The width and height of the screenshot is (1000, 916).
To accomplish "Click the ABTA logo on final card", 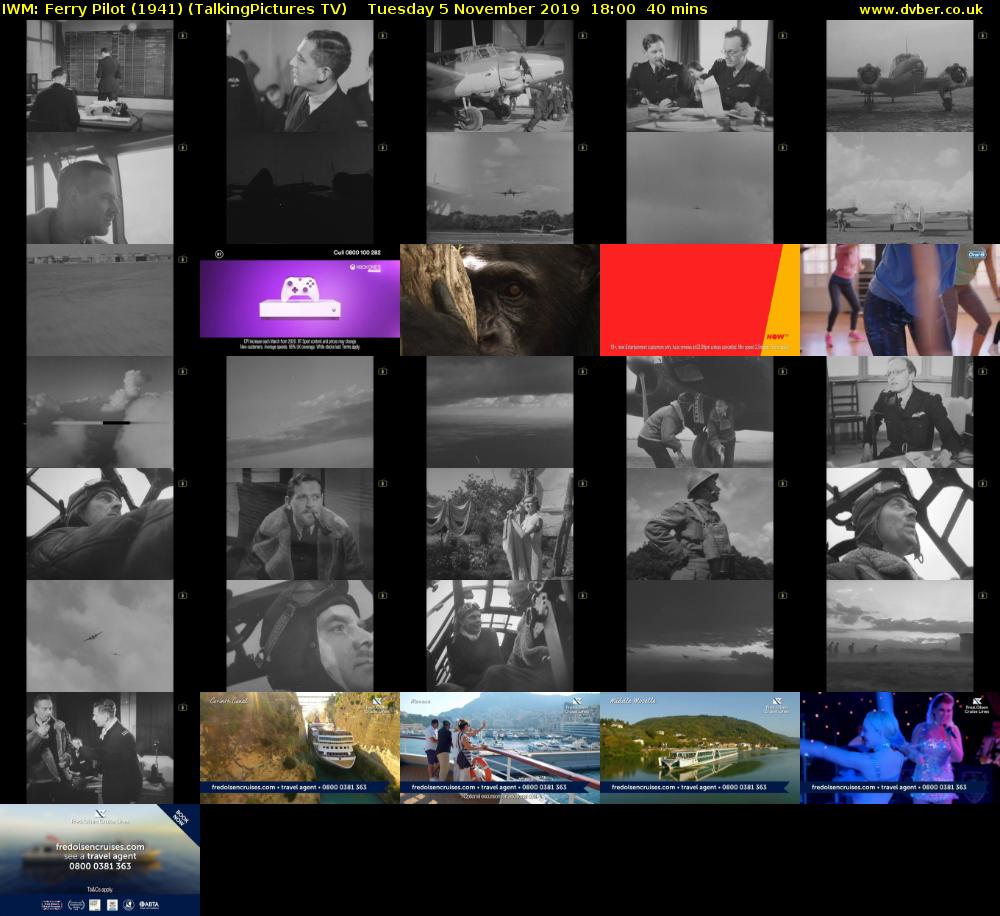I will (149, 905).
